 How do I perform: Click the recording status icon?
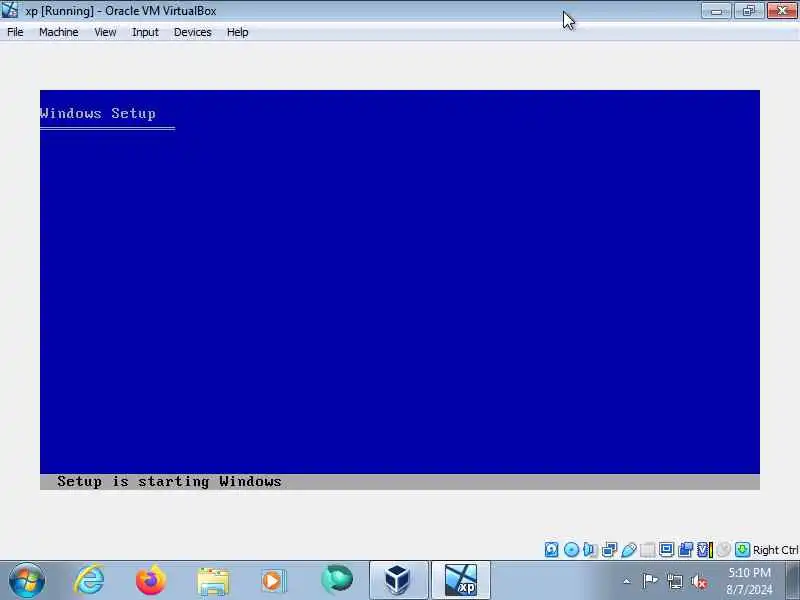coord(686,549)
